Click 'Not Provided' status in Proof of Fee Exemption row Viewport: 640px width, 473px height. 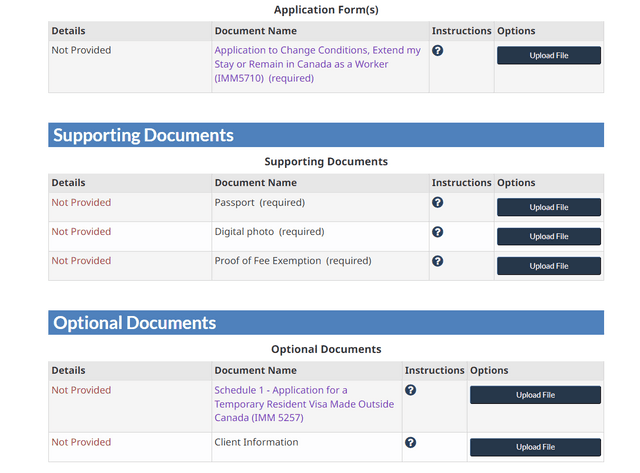tap(81, 261)
